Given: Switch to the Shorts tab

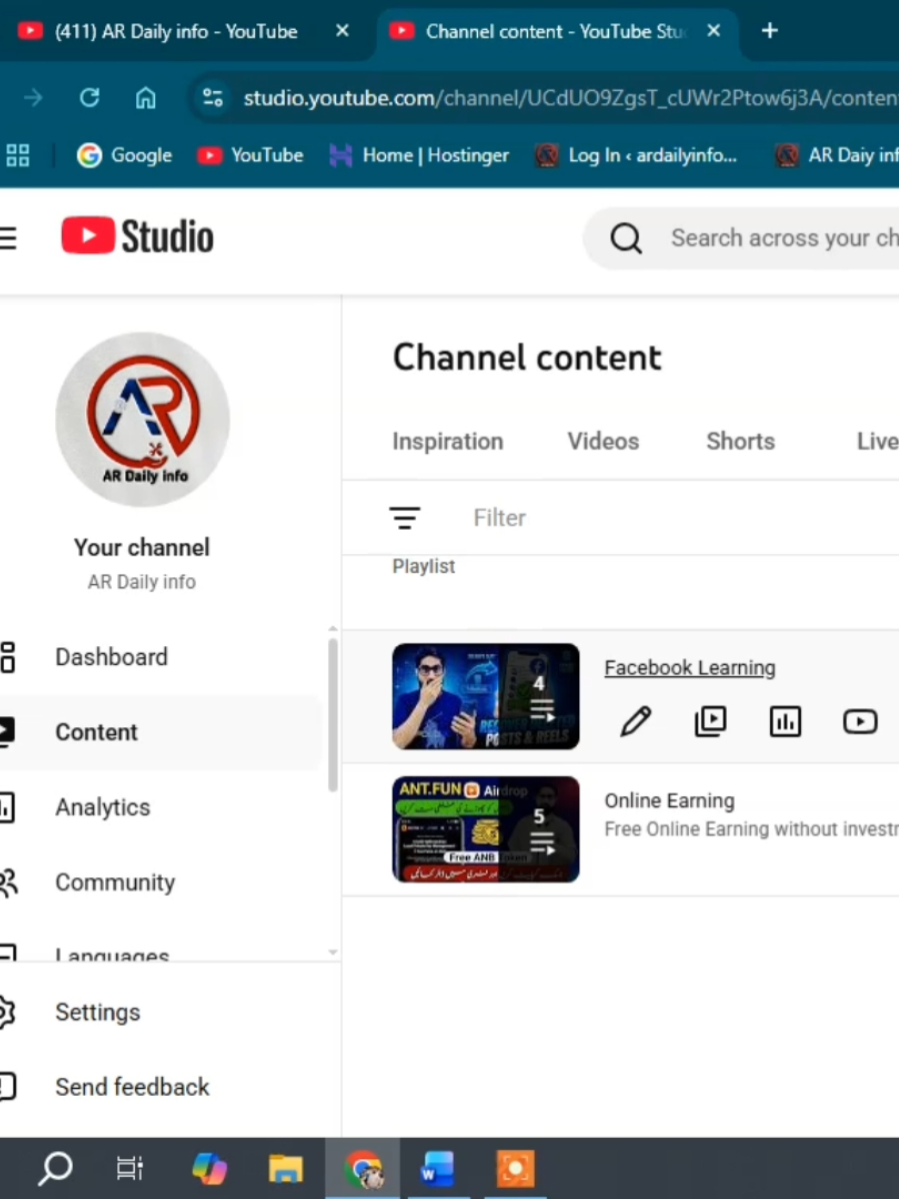Looking at the screenshot, I should tap(741, 441).
